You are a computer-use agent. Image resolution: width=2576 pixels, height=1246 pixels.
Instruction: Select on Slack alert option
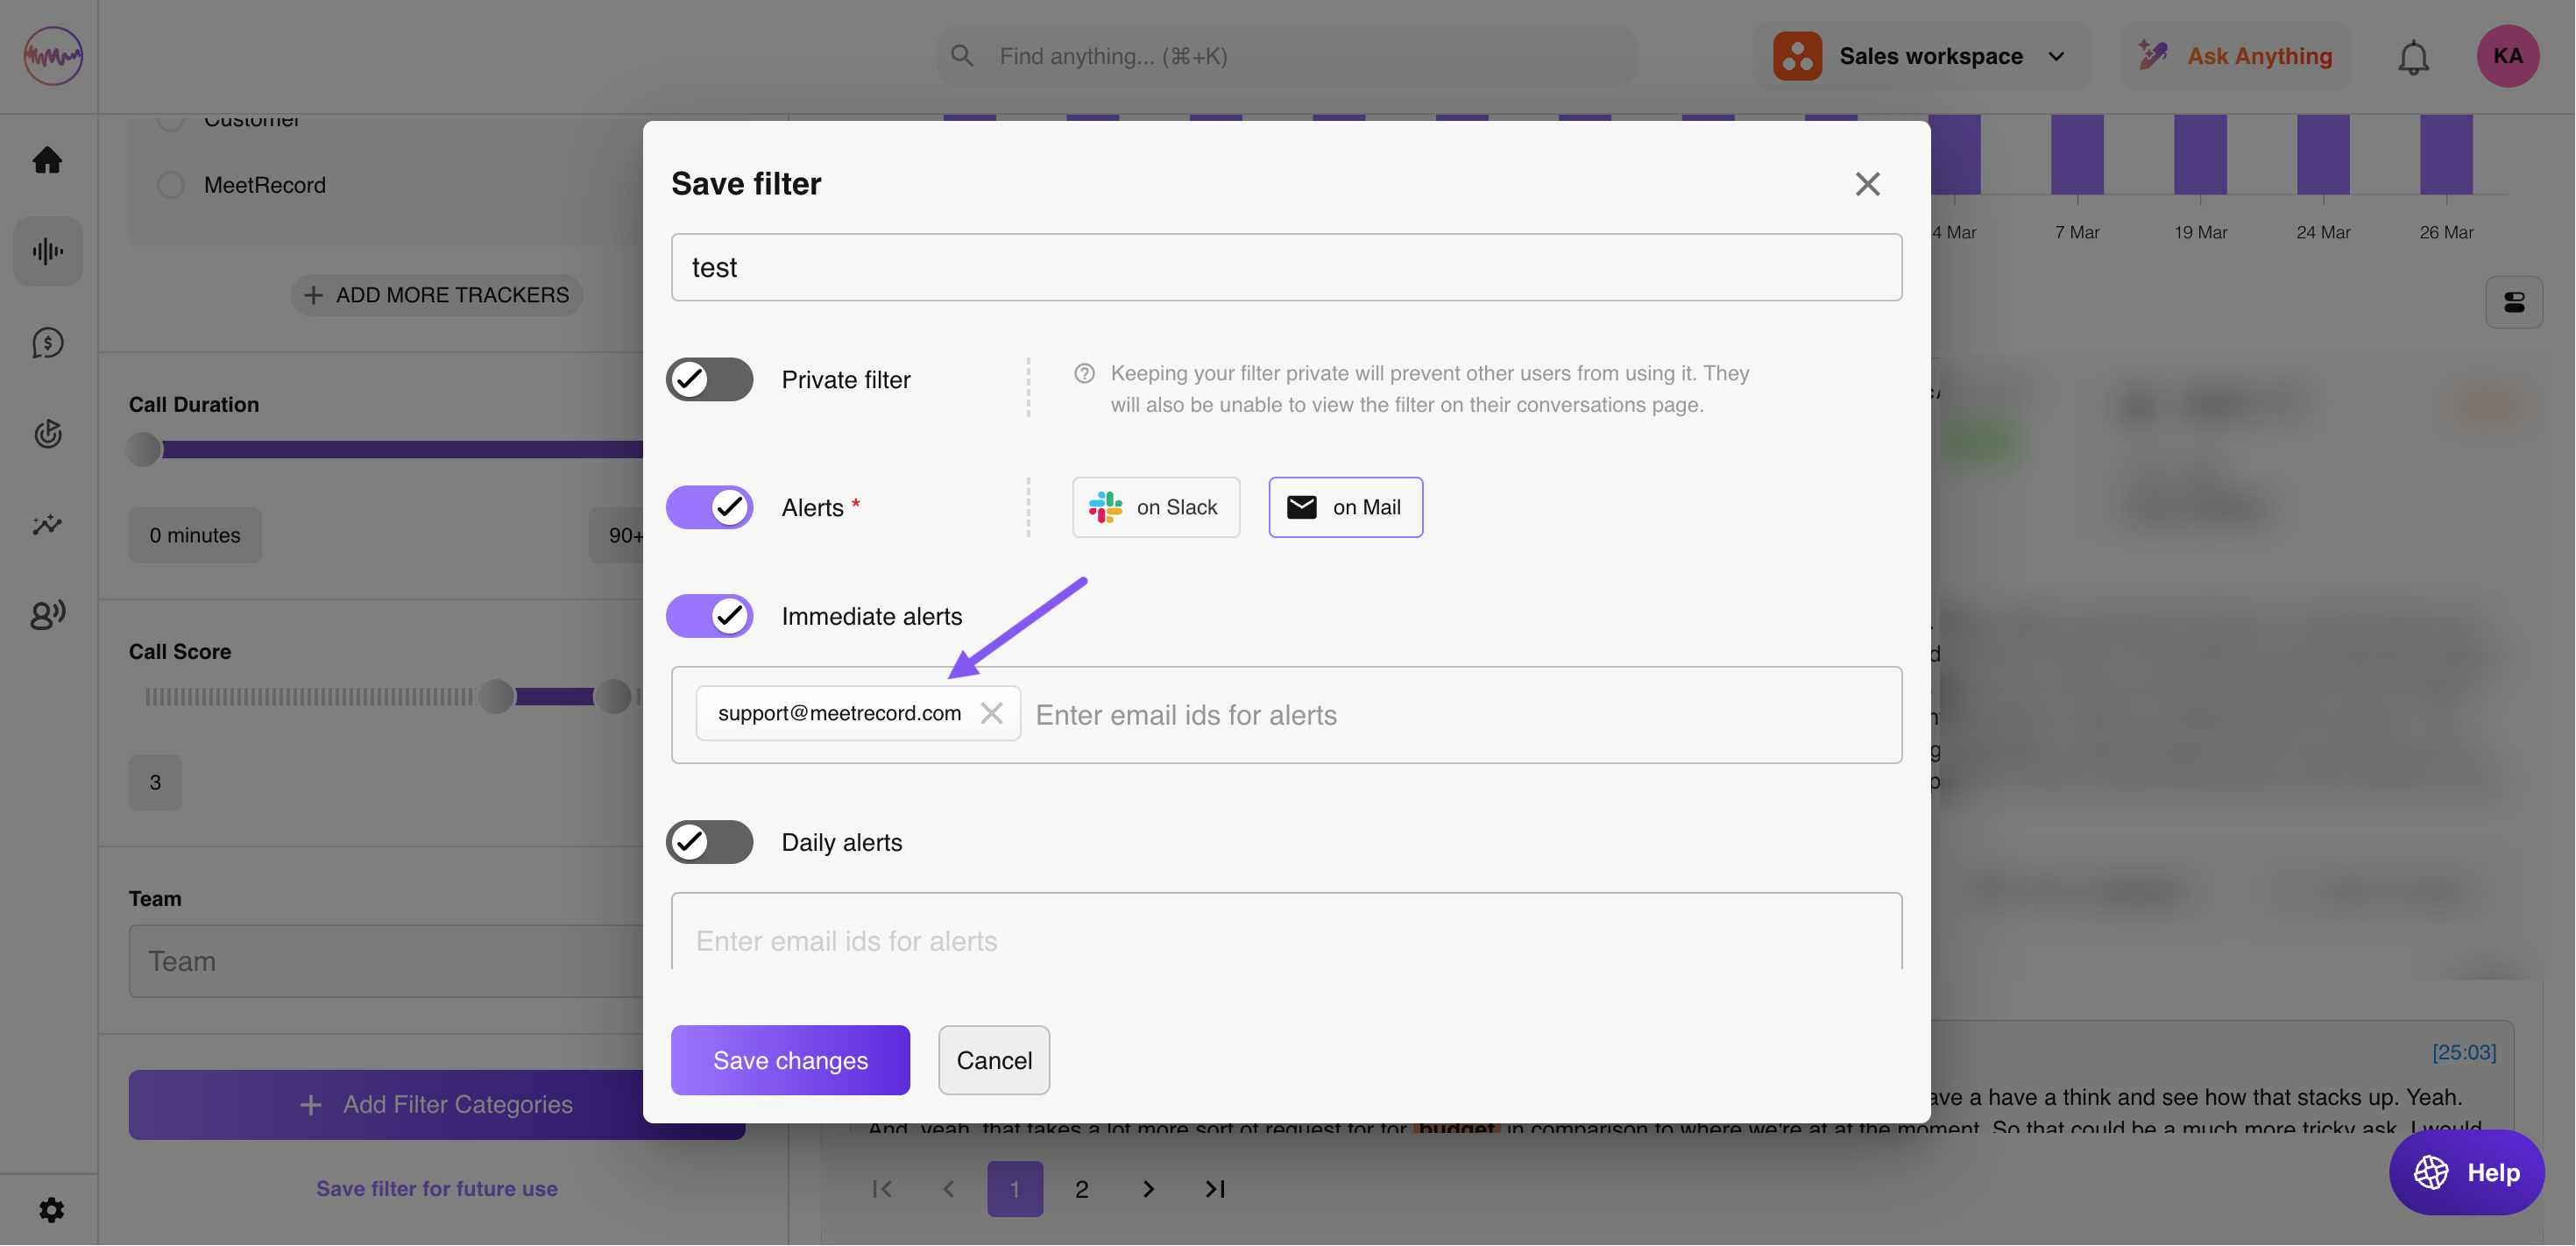click(1155, 507)
